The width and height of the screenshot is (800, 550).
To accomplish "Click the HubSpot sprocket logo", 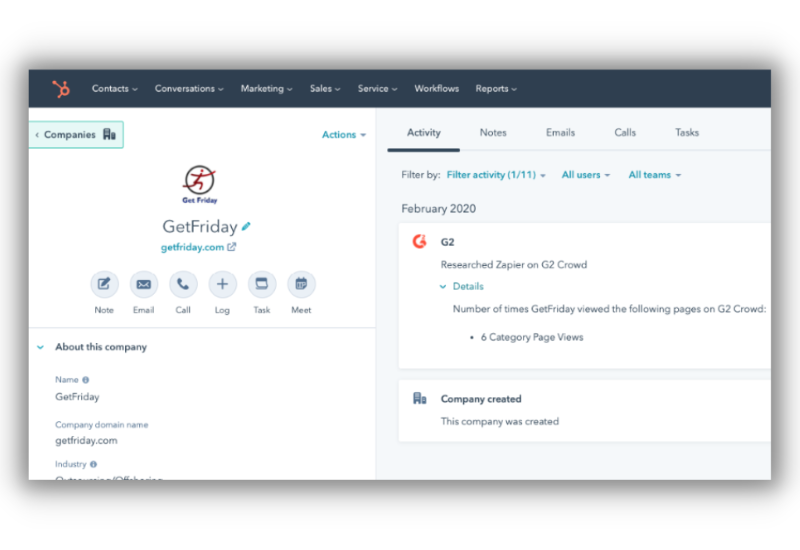I will 61,89.
